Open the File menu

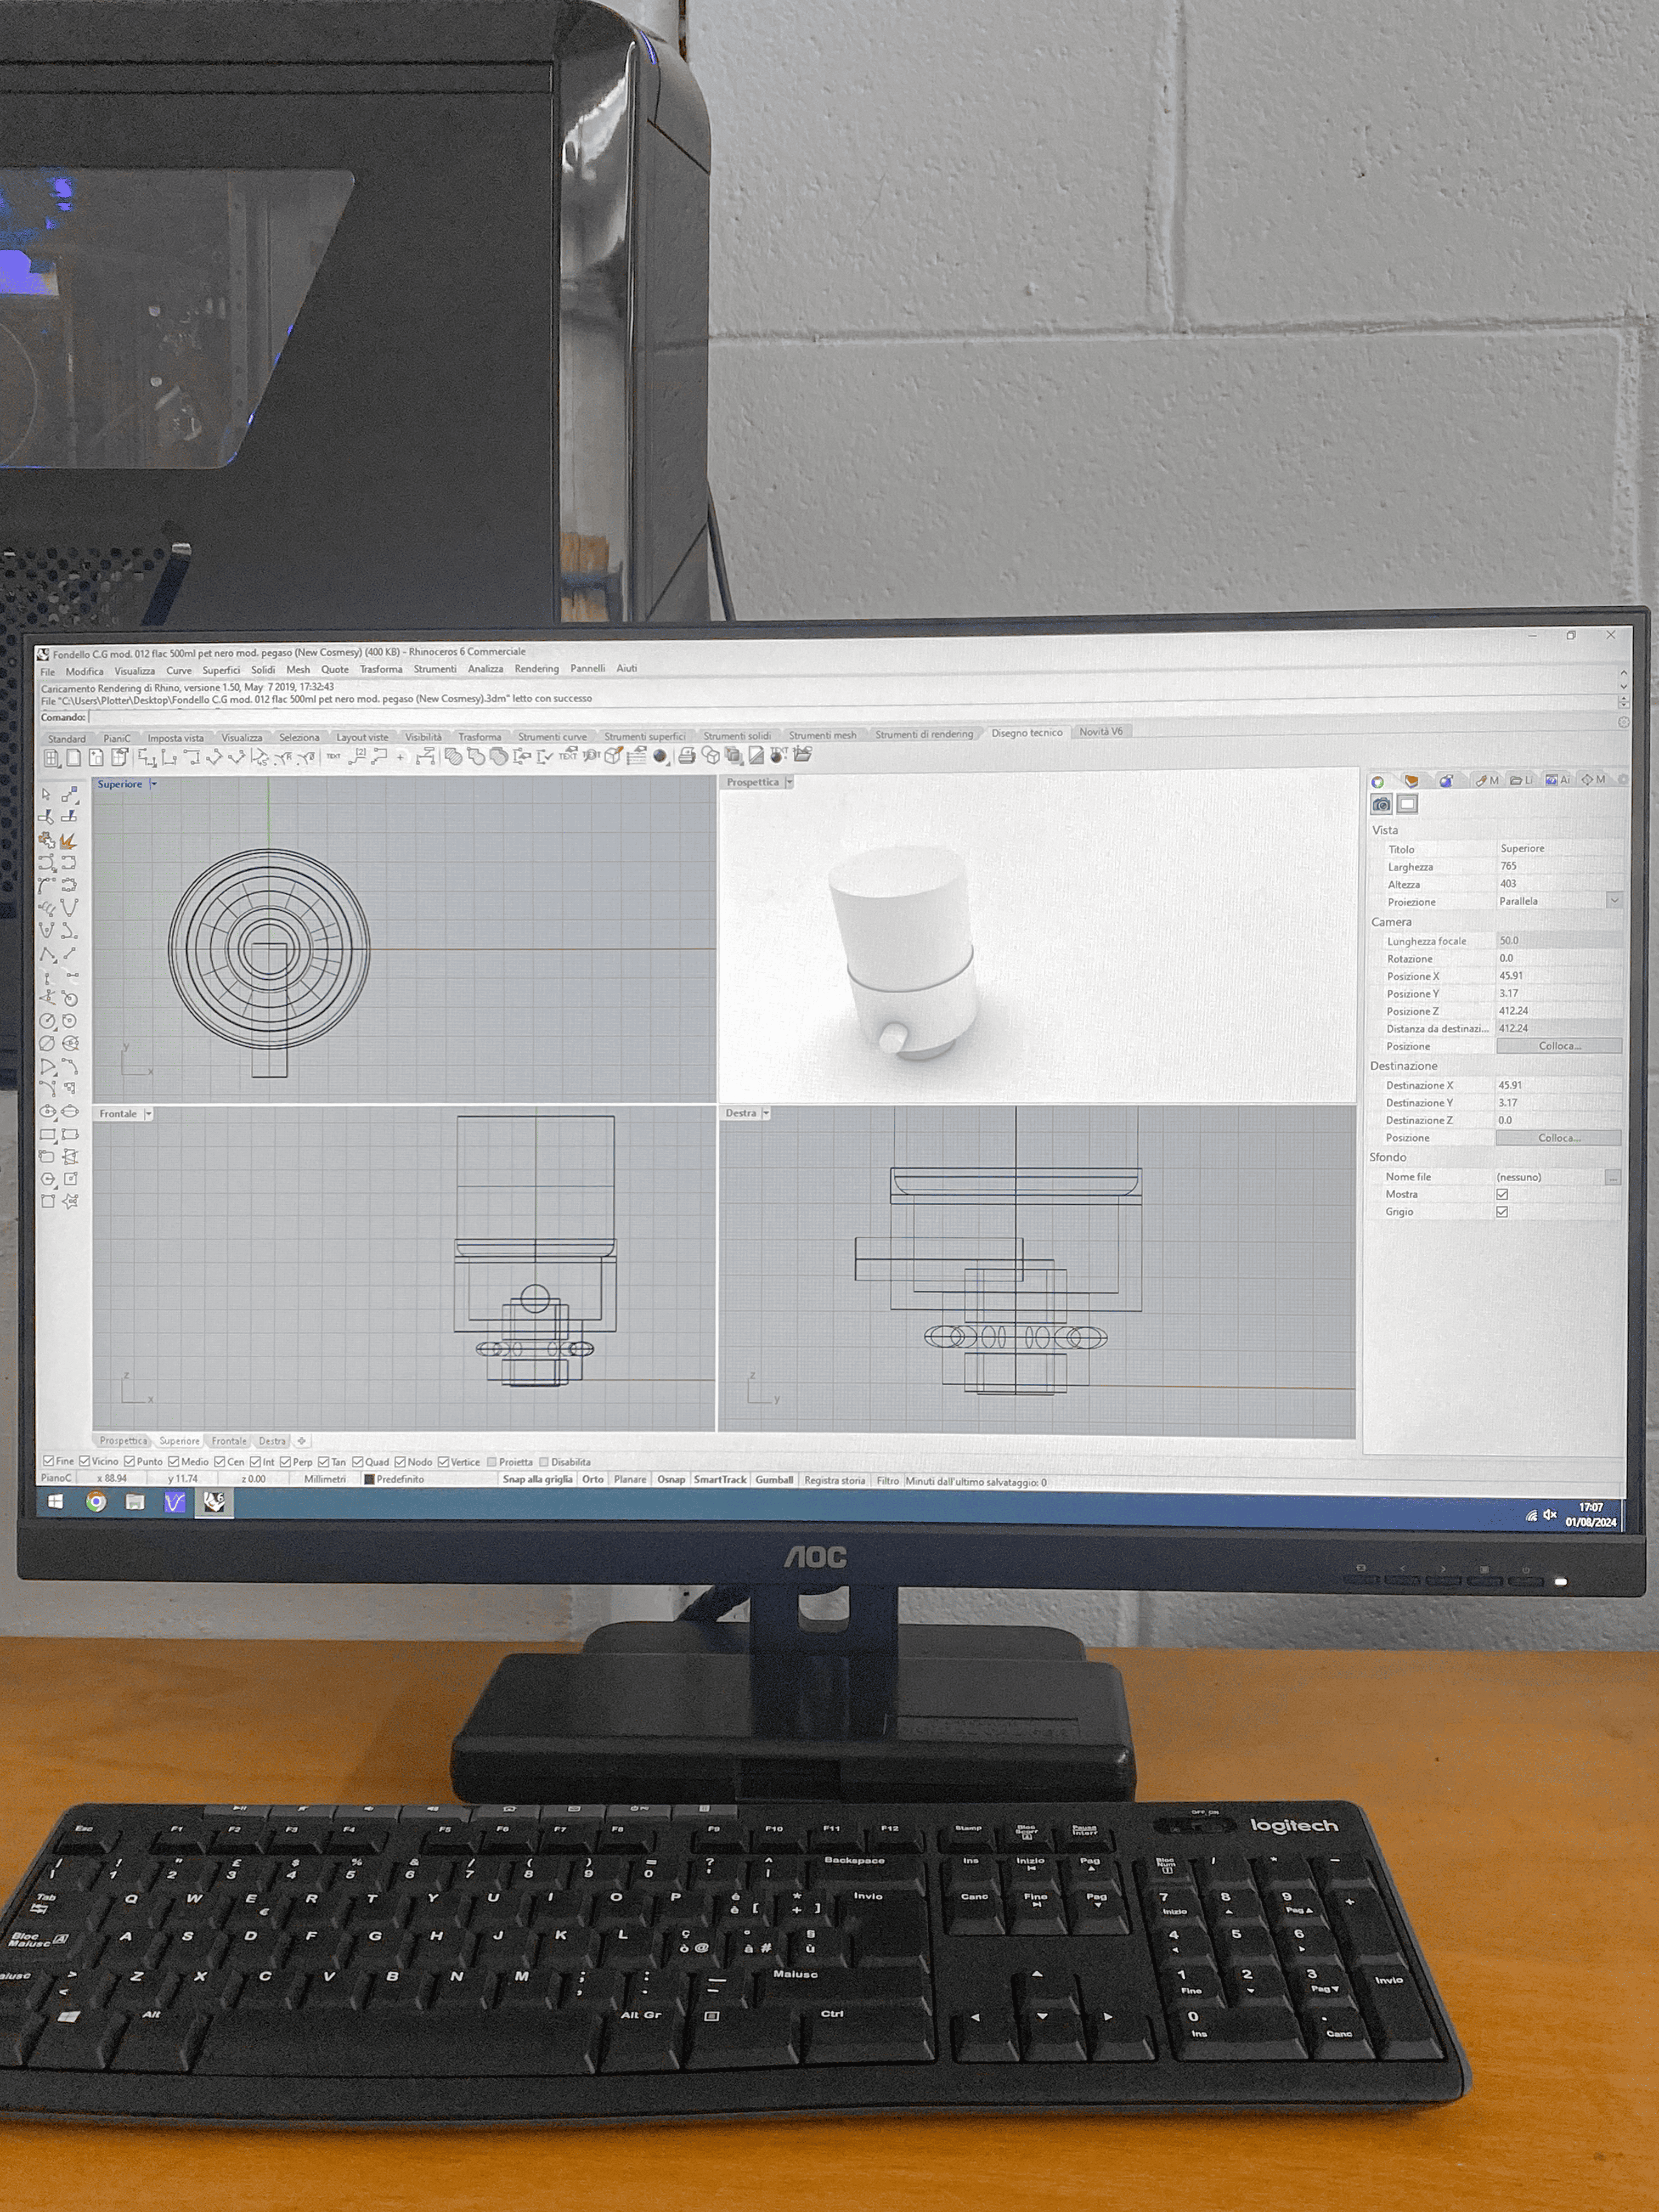[x=47, y=672]
